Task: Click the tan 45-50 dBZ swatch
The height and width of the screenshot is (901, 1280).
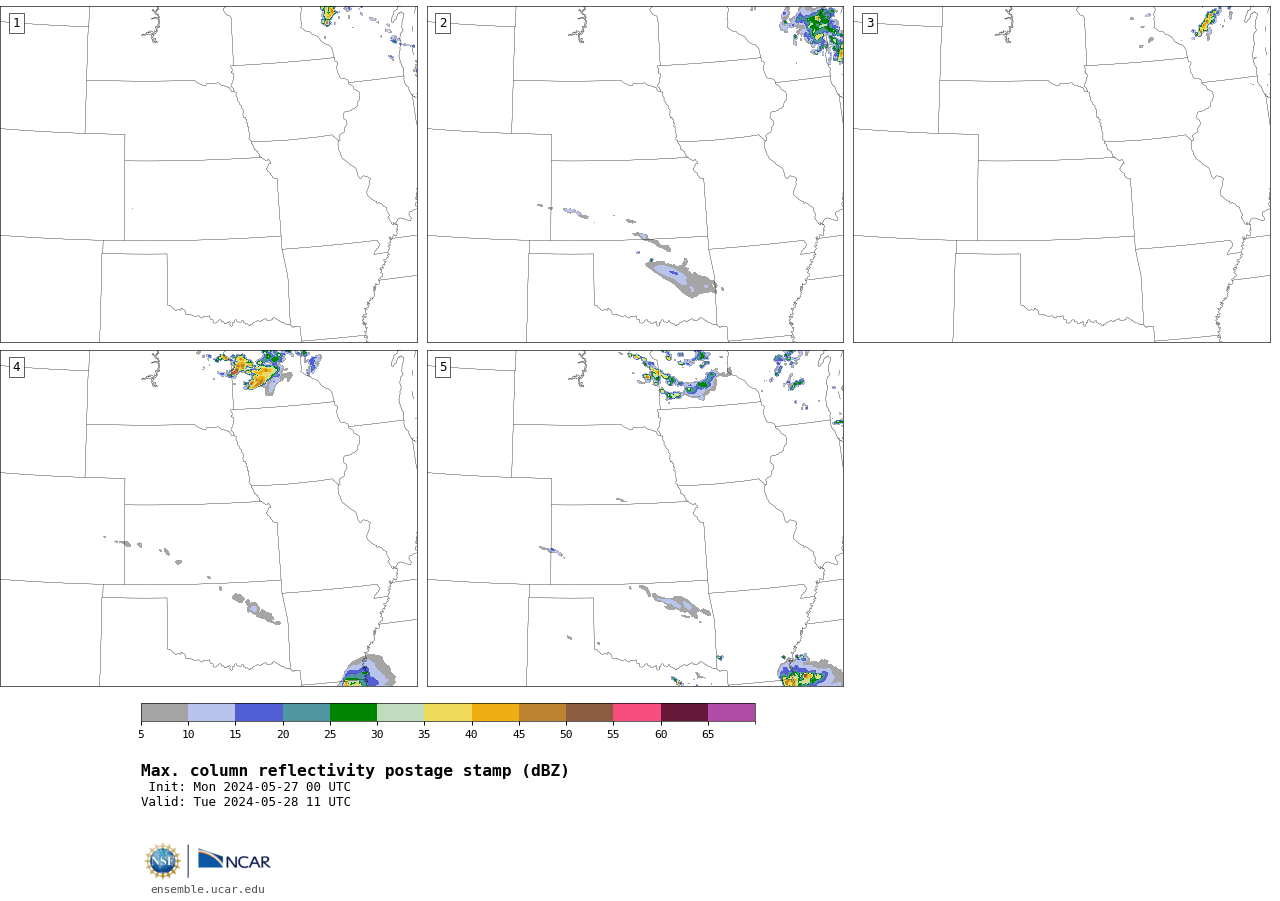Action: click(x=542, y=713)
